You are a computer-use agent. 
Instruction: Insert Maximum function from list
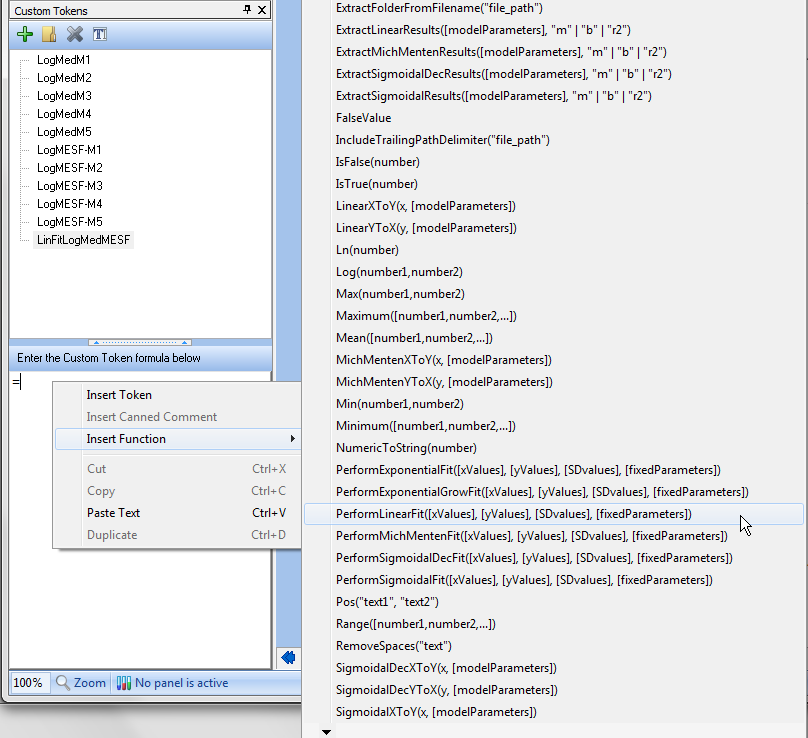(426, 316)
